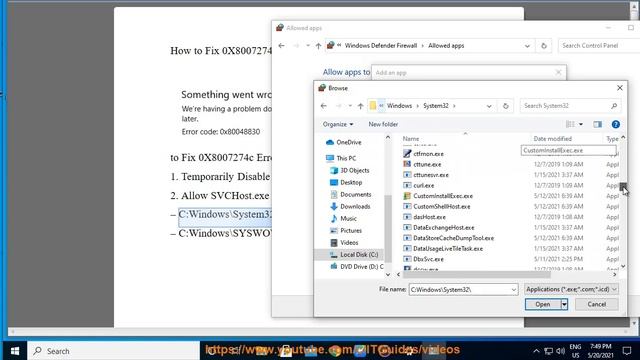Click the file list vertical scrollbar thumb
The image size is (640, 360).
(623, 187)
